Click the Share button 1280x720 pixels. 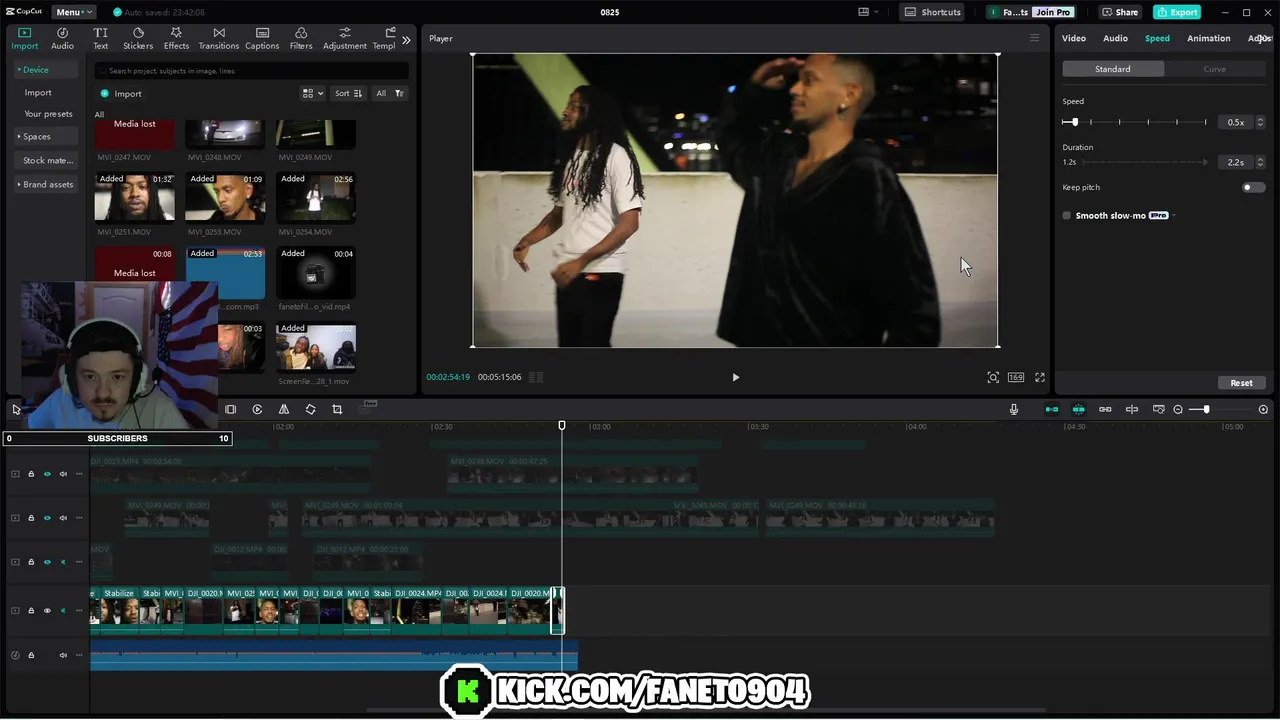click(x=1119, y=12)
